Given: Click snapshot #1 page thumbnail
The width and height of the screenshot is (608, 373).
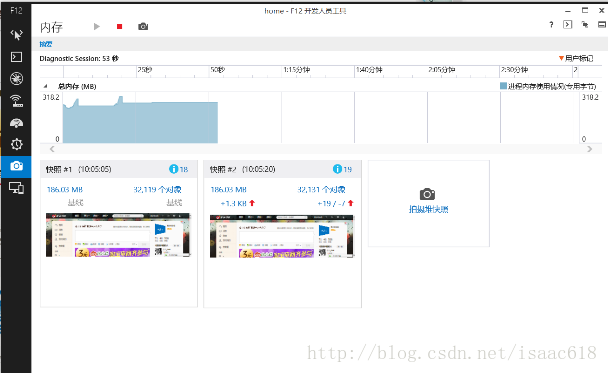Looking at the screenshot, I should 118,235.
